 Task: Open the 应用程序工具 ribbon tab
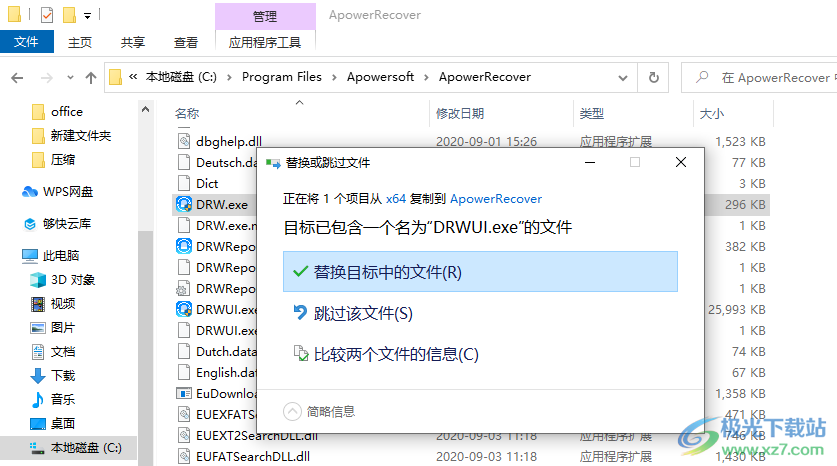(x=265, y=42)
